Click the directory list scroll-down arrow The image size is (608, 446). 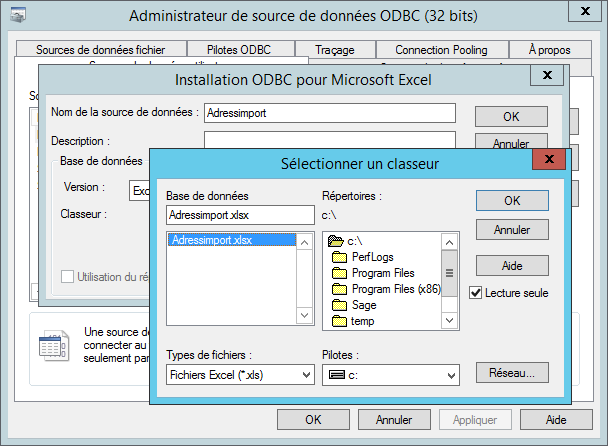point(449,320)
